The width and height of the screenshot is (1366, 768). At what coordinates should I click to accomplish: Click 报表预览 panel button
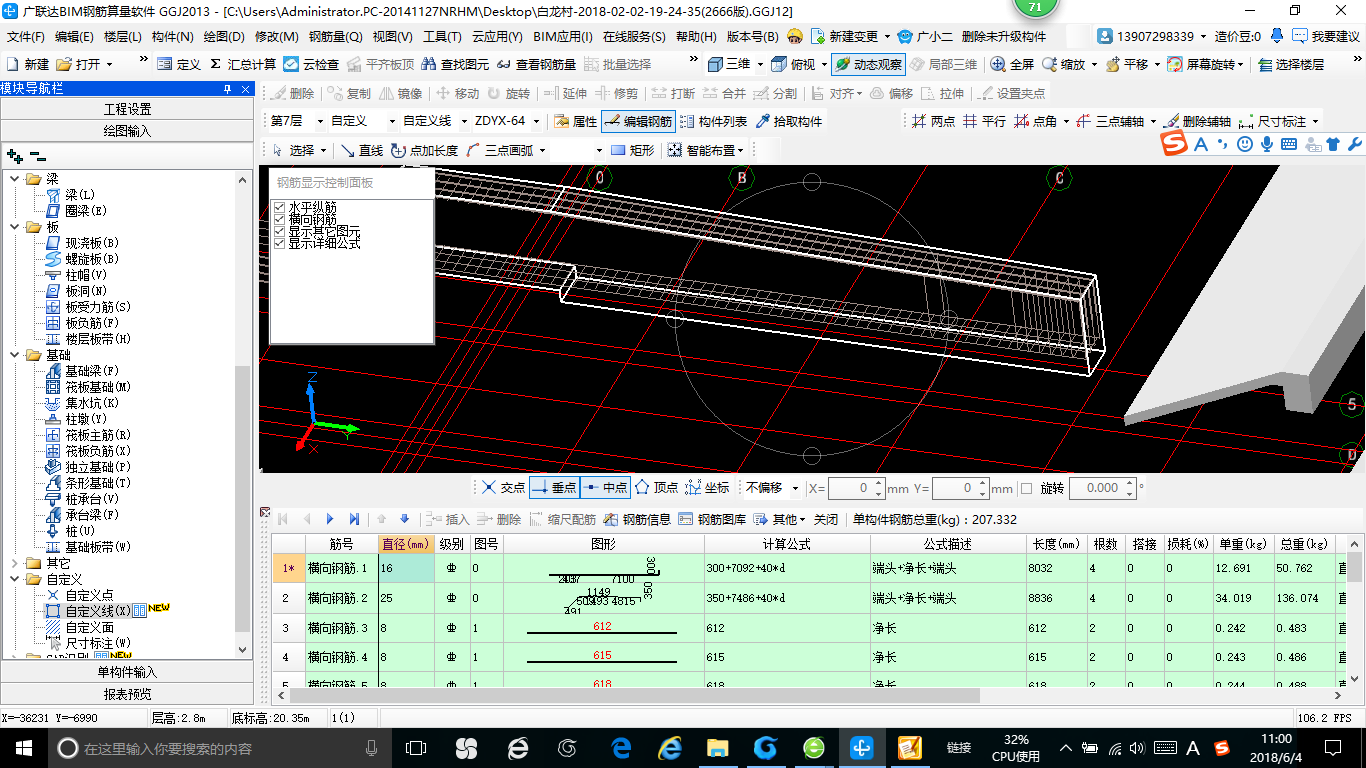(x=127, y=694)
